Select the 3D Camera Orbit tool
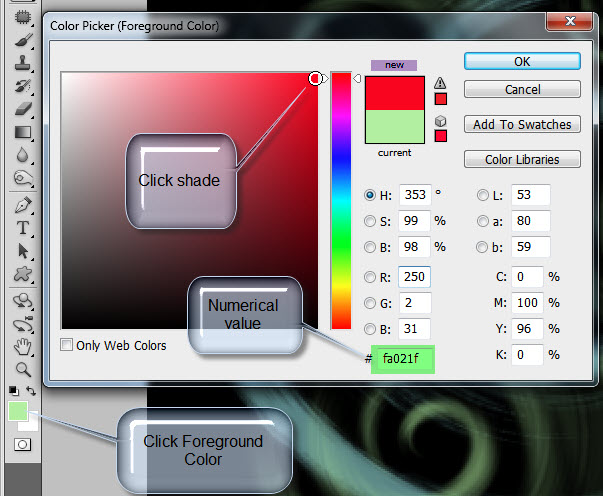The image size is (603, 496). point(23,324)
